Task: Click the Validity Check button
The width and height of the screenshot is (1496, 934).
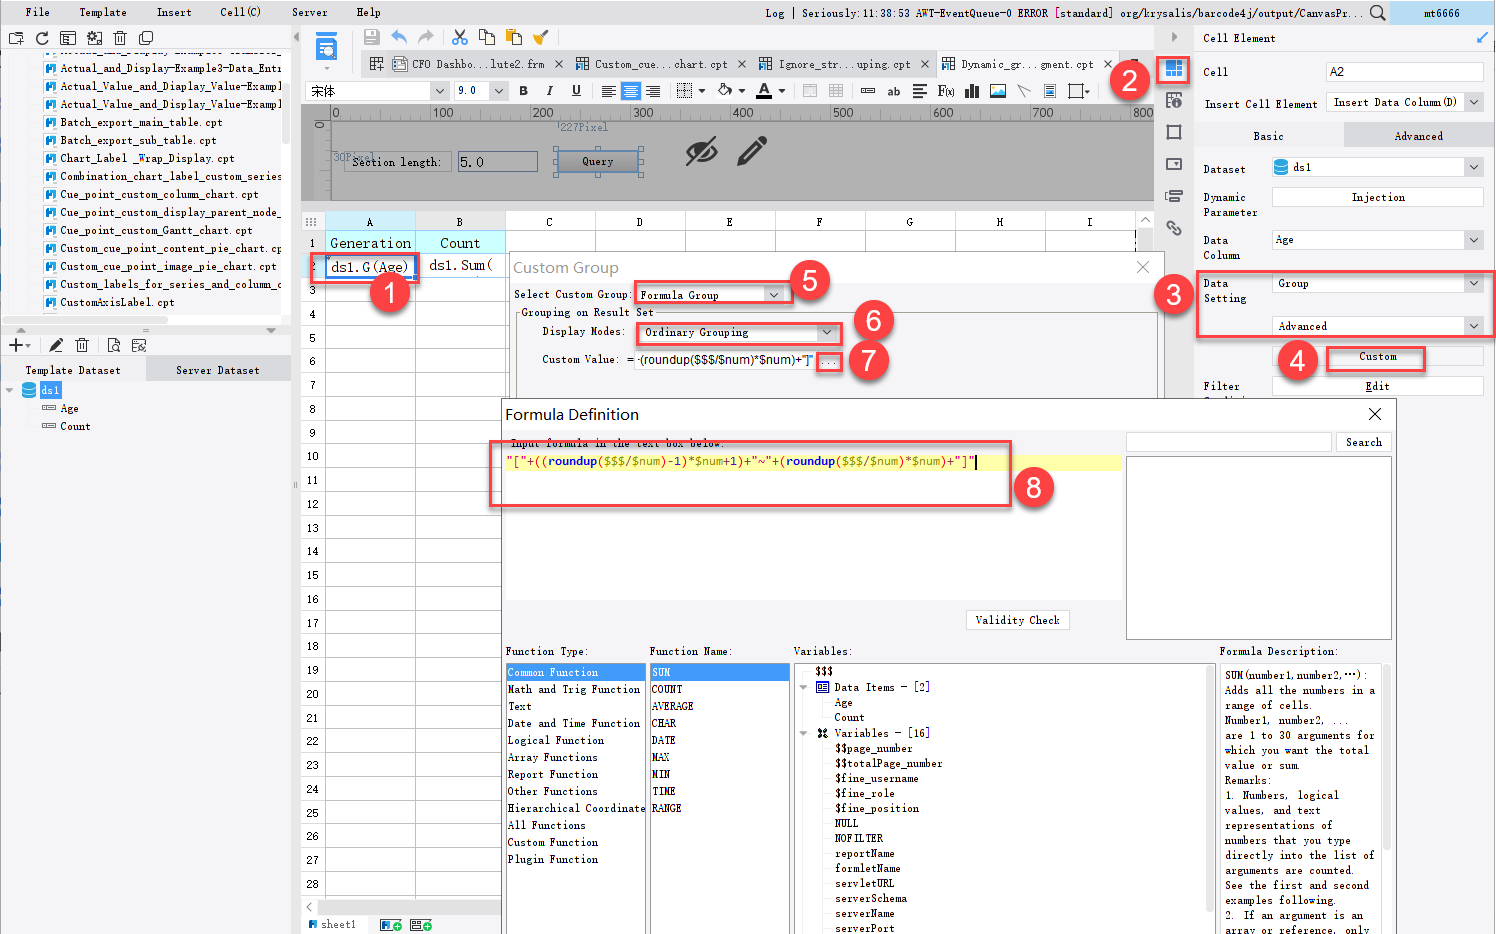Action: [1017, 619]
